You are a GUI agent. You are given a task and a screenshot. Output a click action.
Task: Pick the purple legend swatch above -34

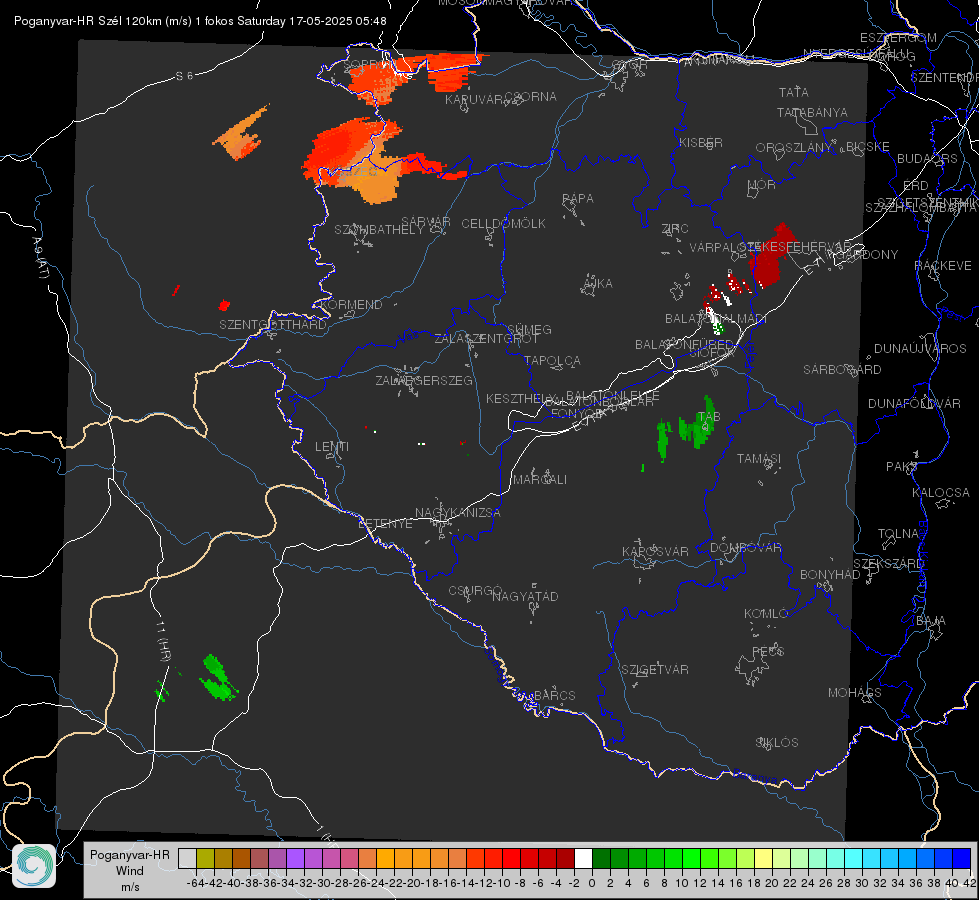[x=295, y=859]
